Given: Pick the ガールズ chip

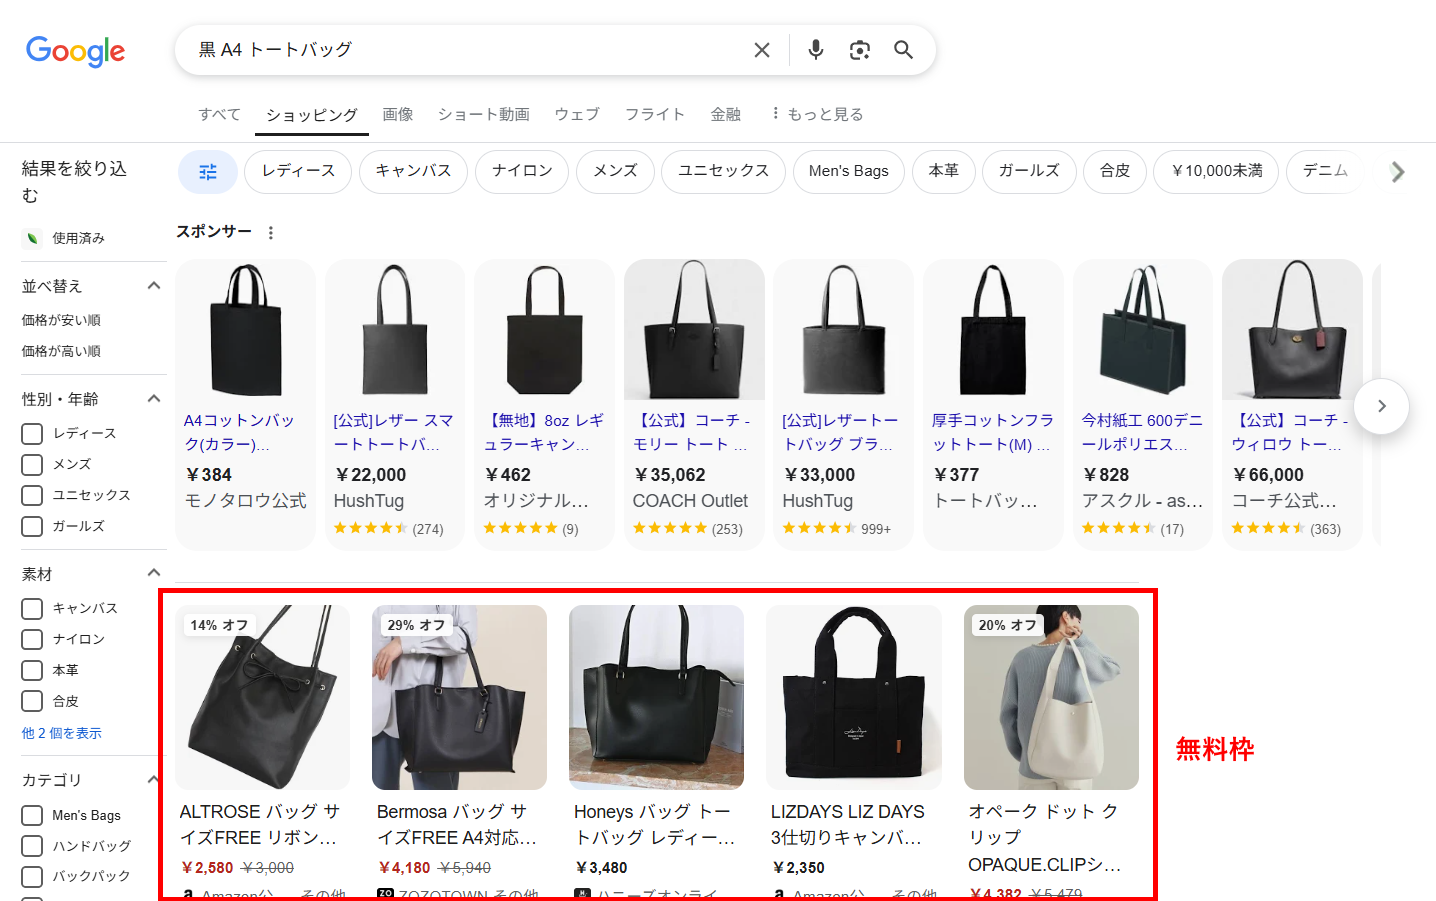Looking at the screenshot, I should [x=1029, y=171].
